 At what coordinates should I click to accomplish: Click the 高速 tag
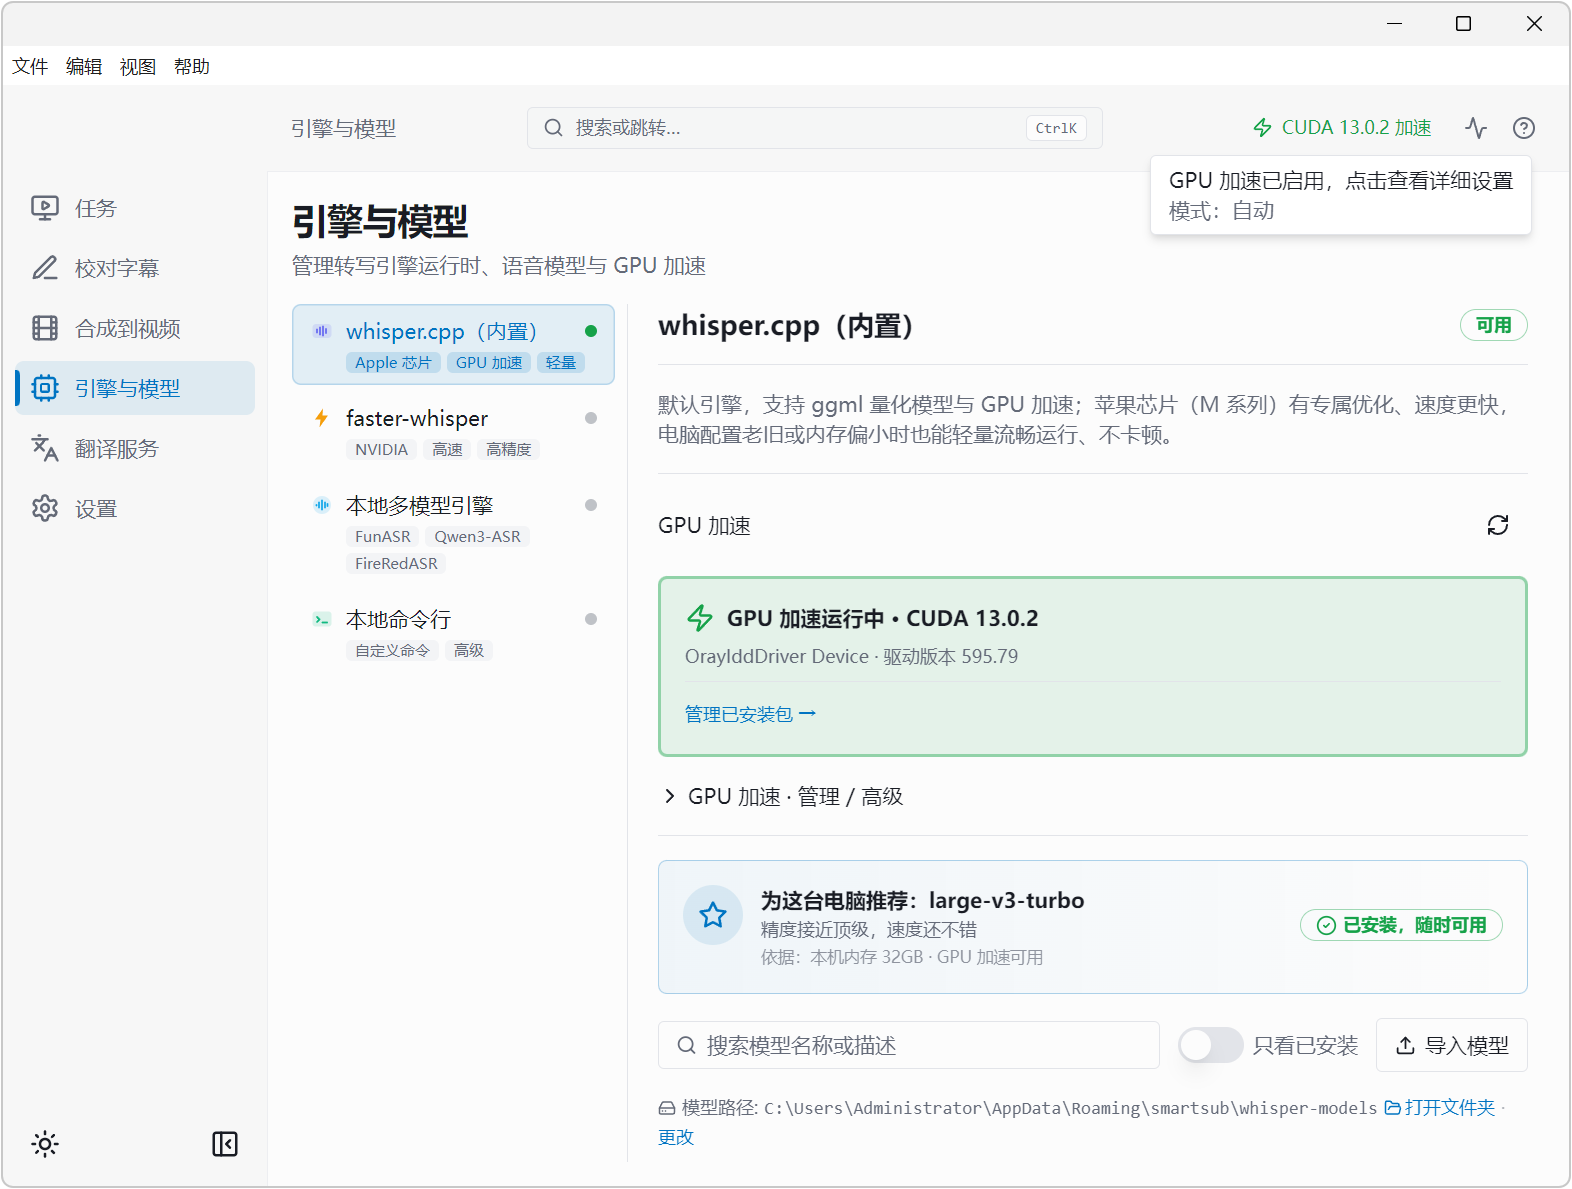(447, 450)
